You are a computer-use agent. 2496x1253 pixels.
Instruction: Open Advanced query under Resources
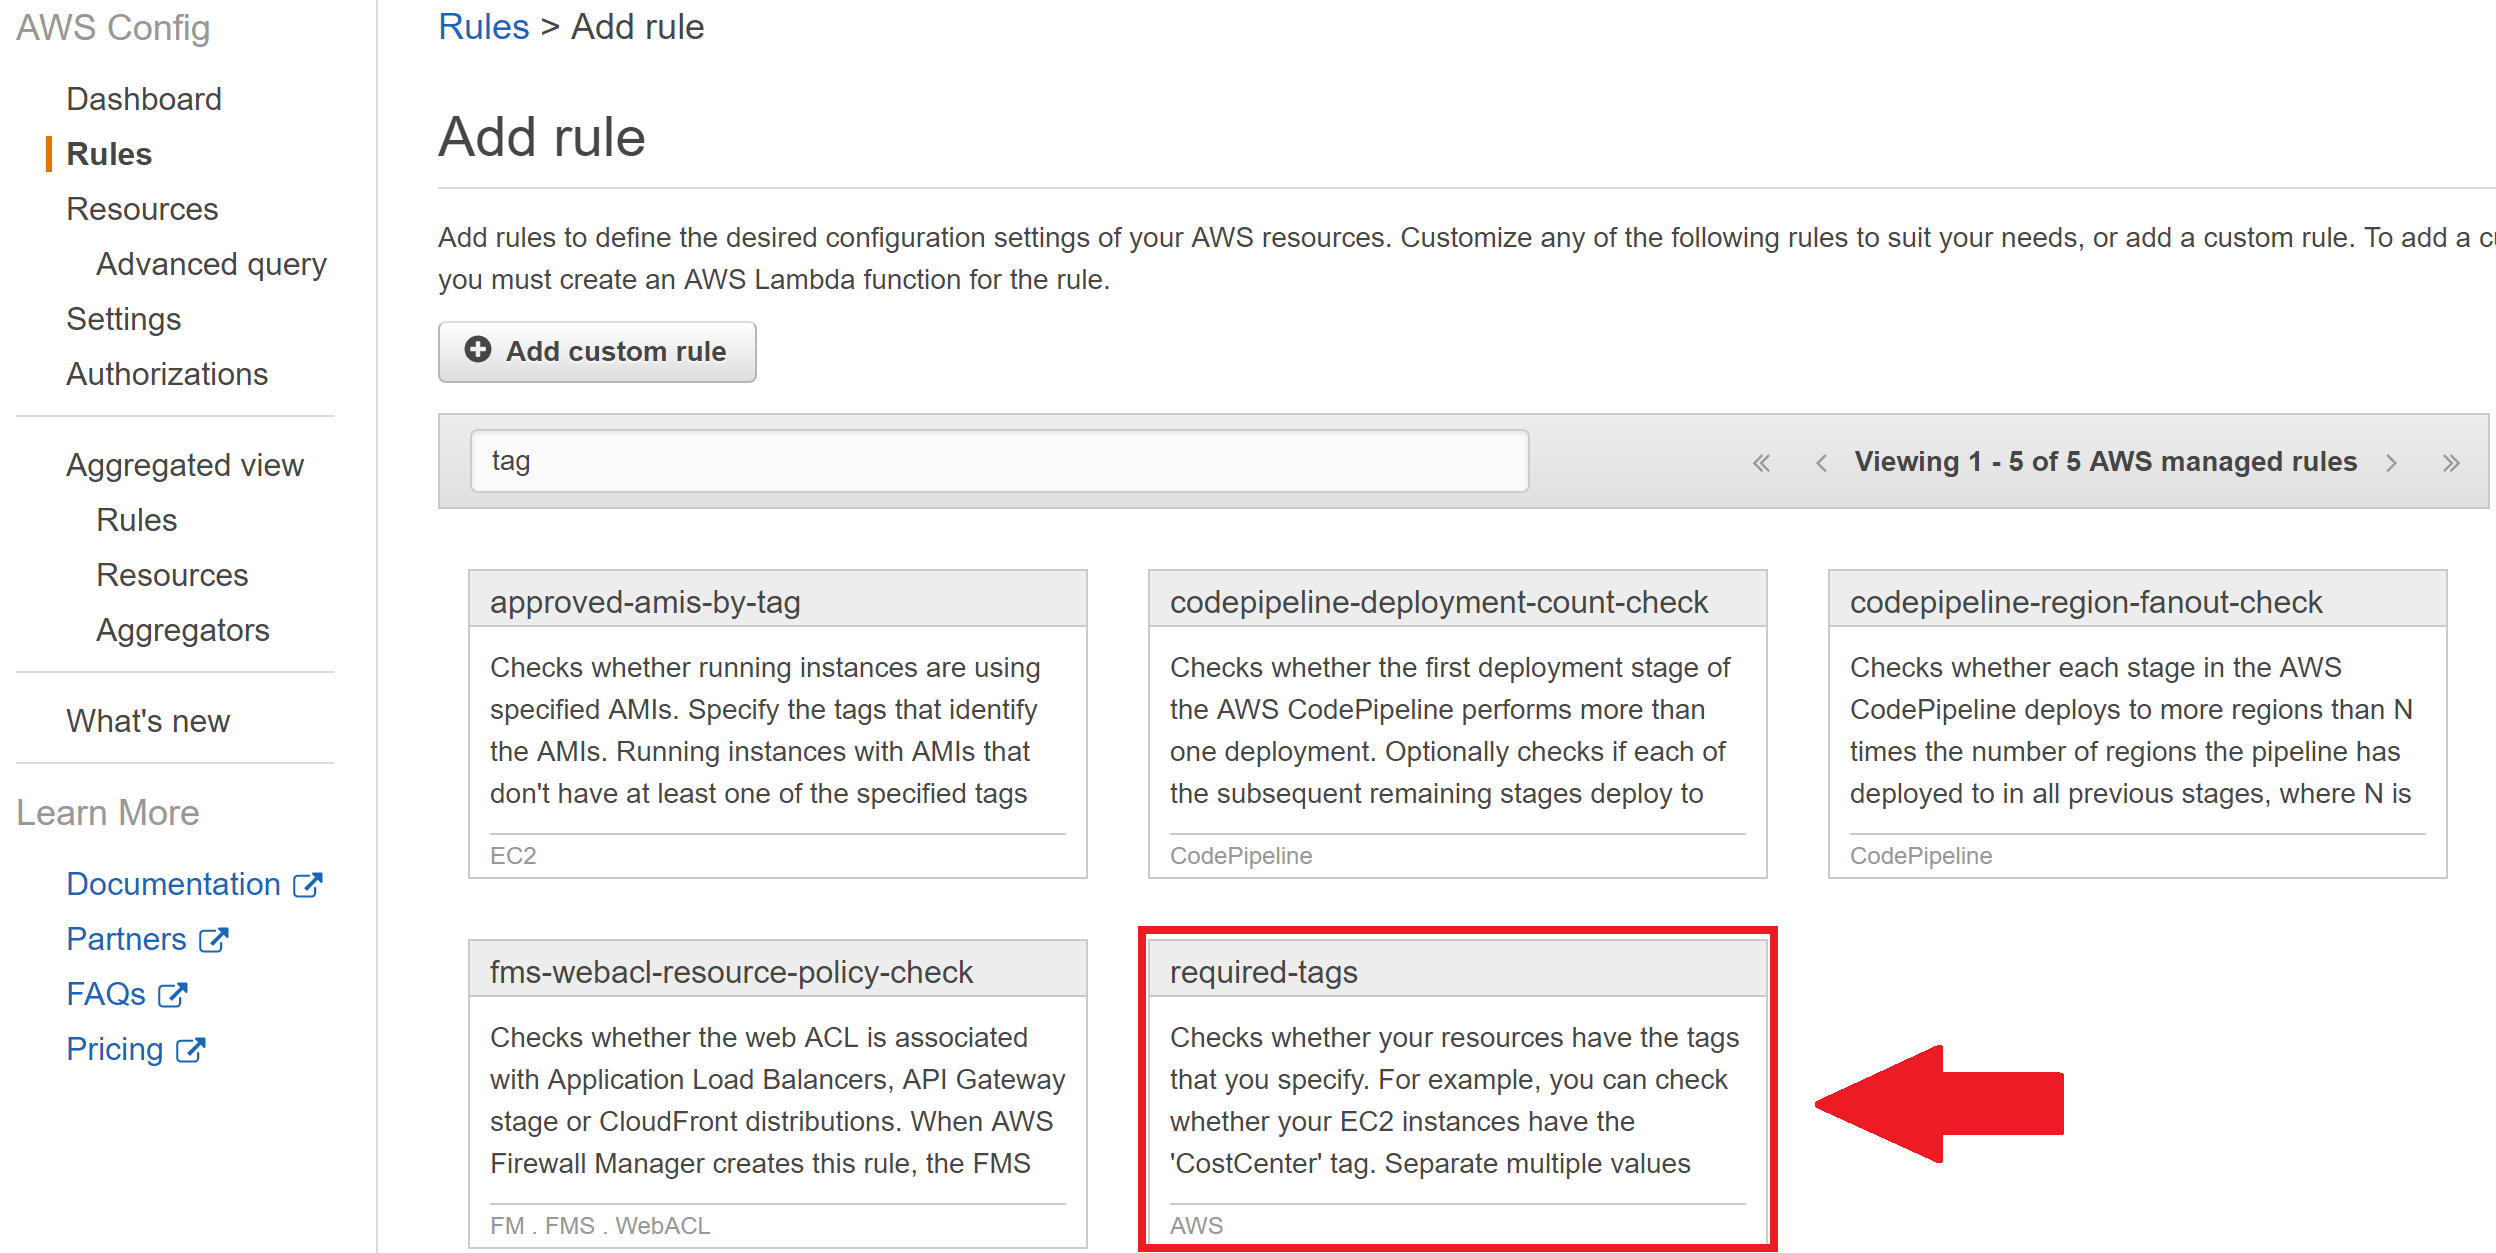[211, 264]
